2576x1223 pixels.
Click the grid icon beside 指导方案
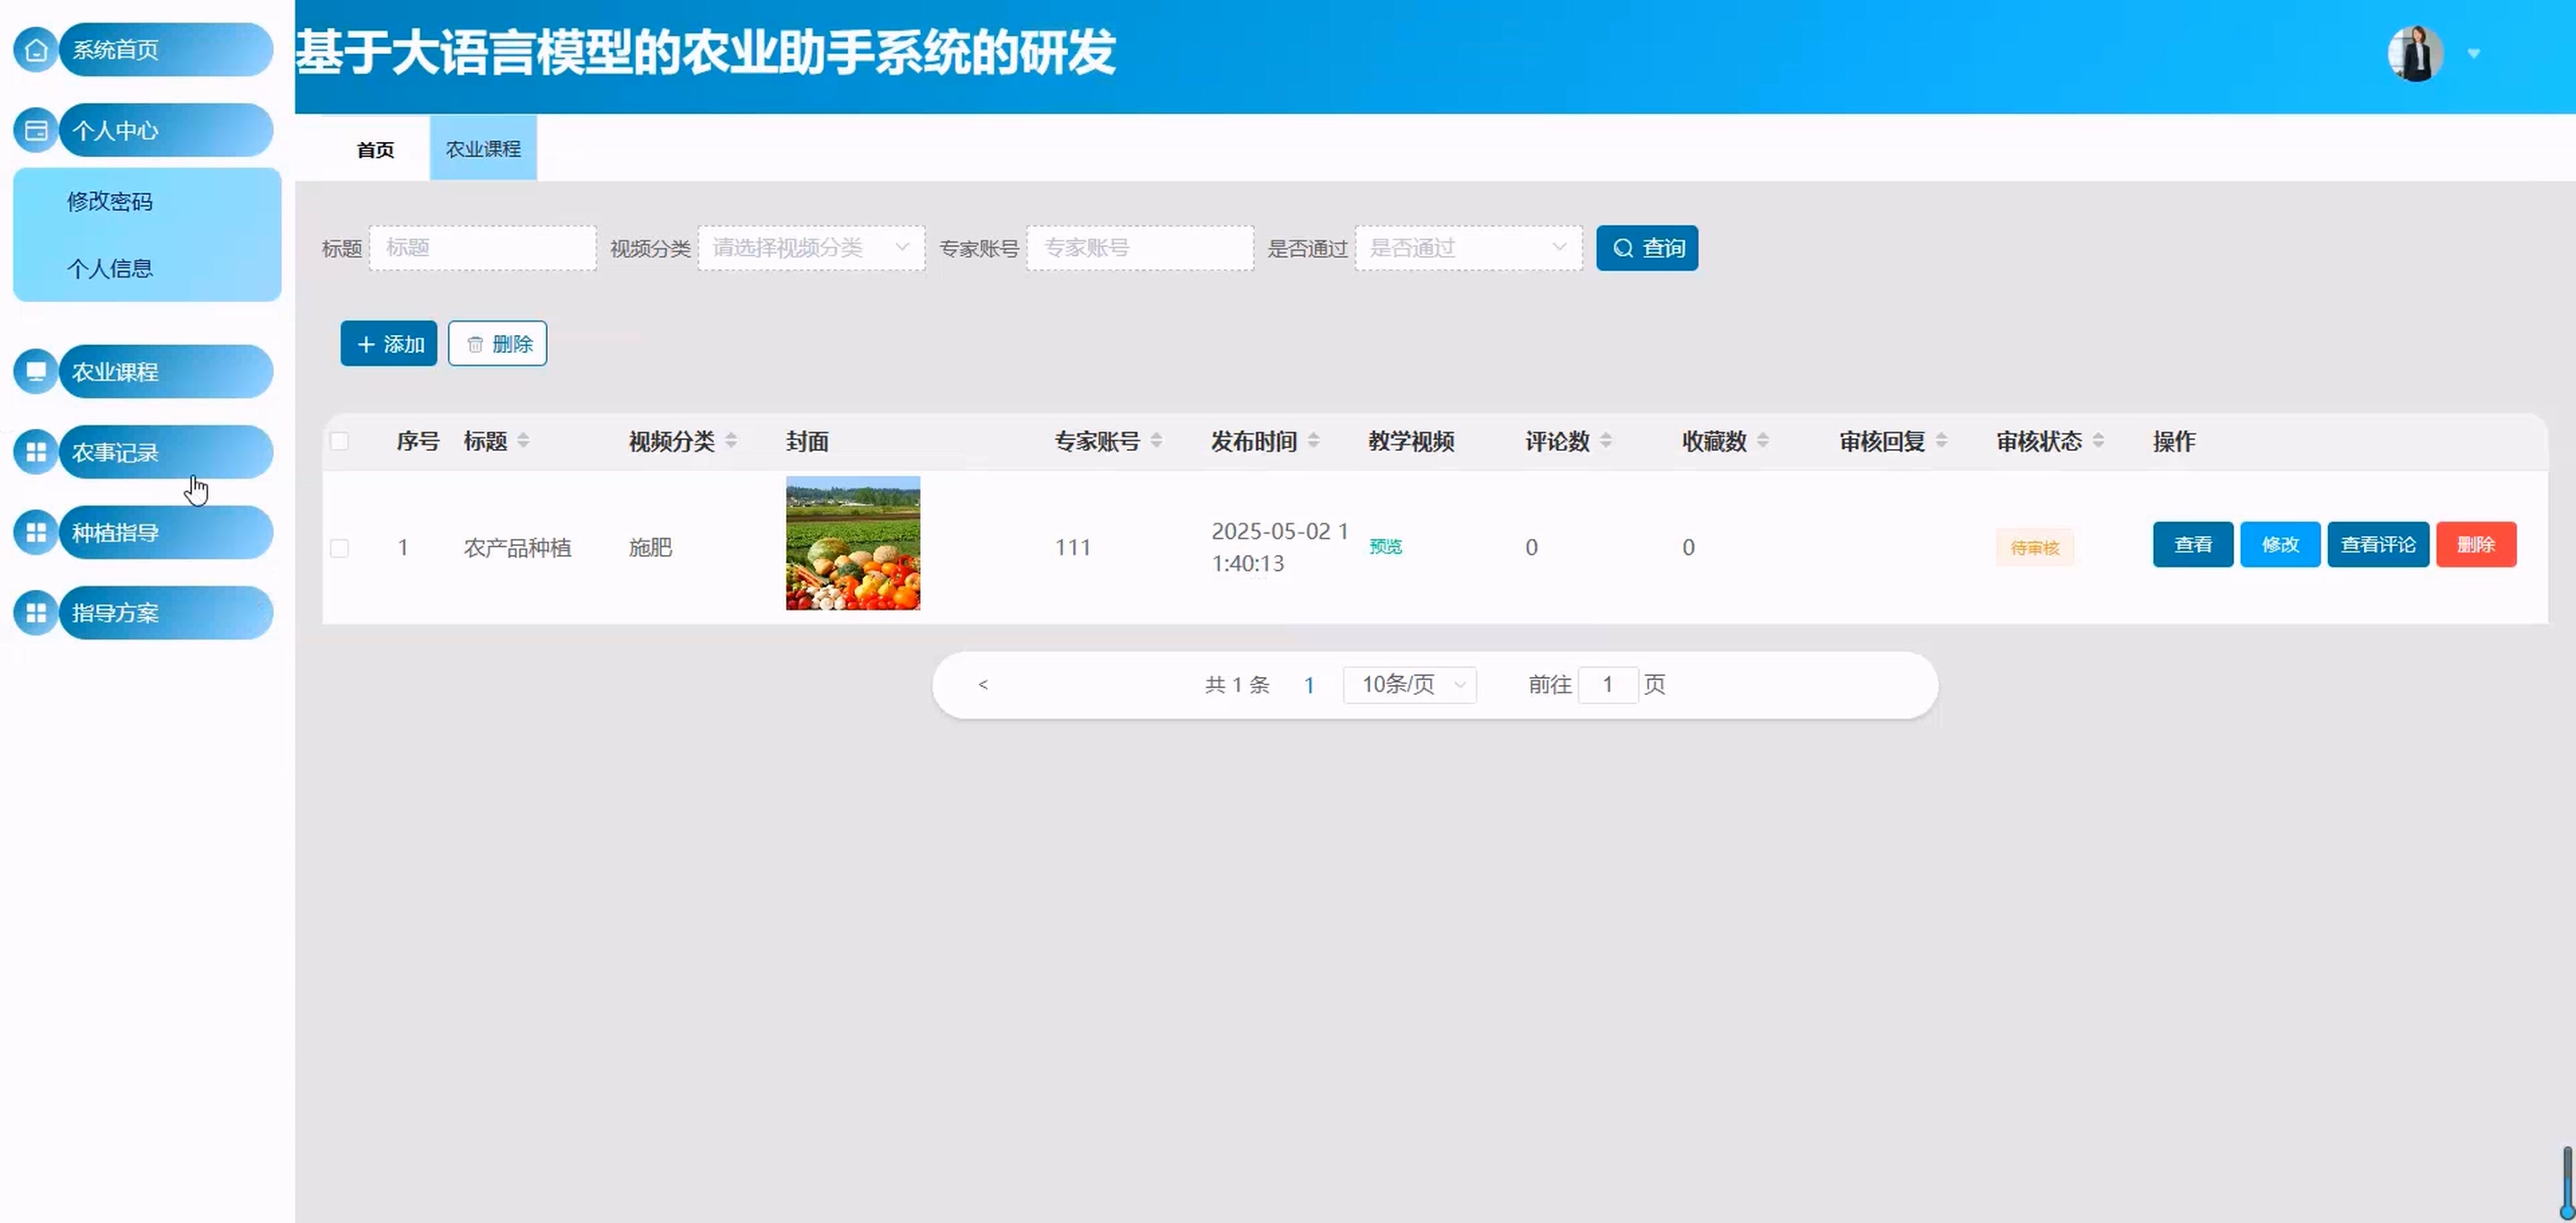pyautogui.click(x=36, y=613)
